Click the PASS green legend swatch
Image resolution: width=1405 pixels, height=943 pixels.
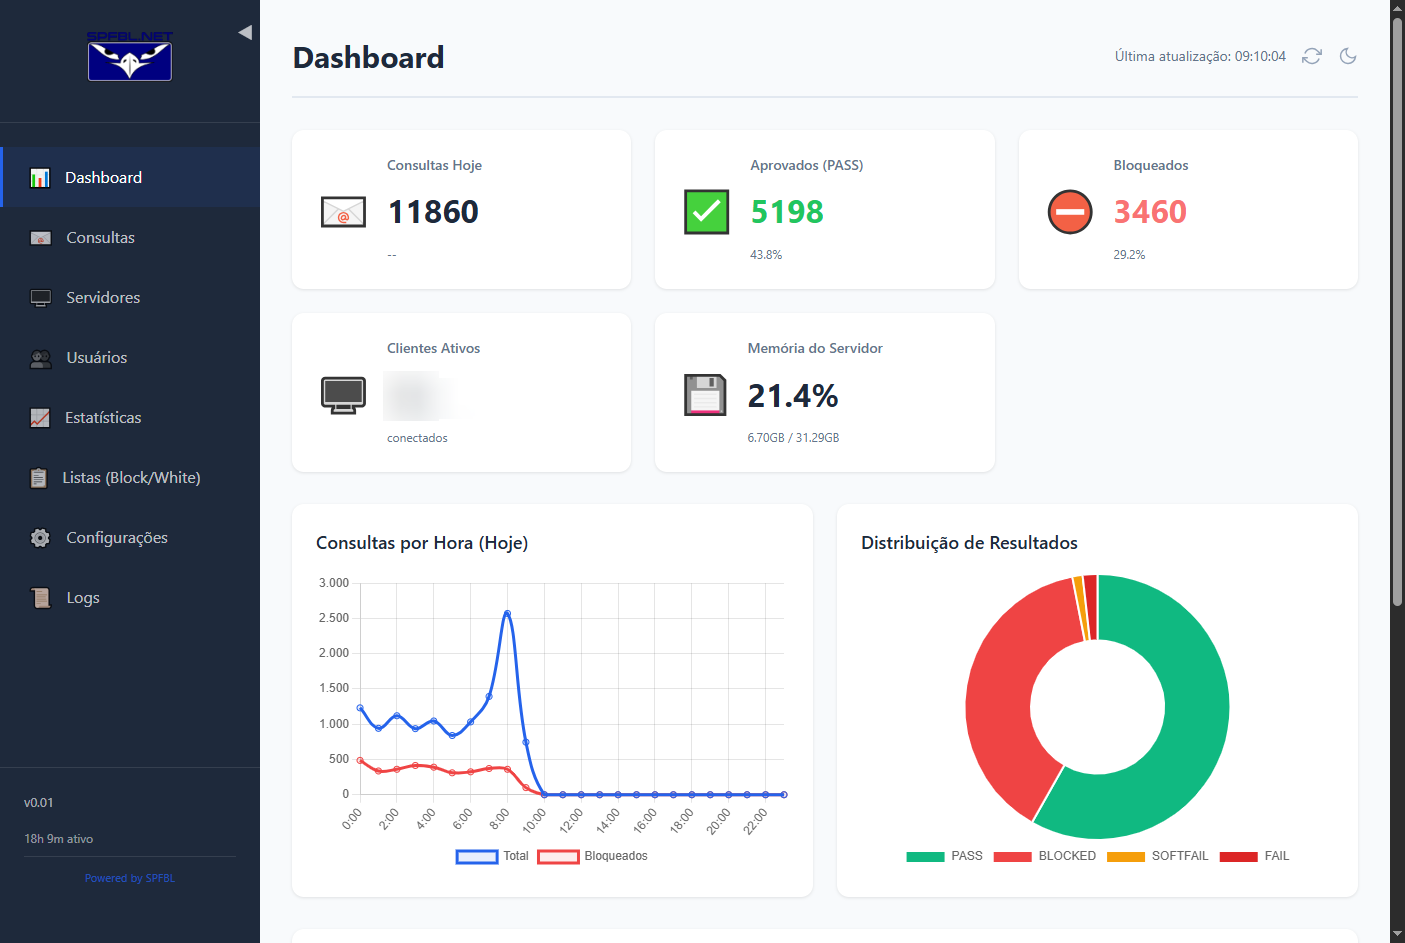tap(925, 856)
